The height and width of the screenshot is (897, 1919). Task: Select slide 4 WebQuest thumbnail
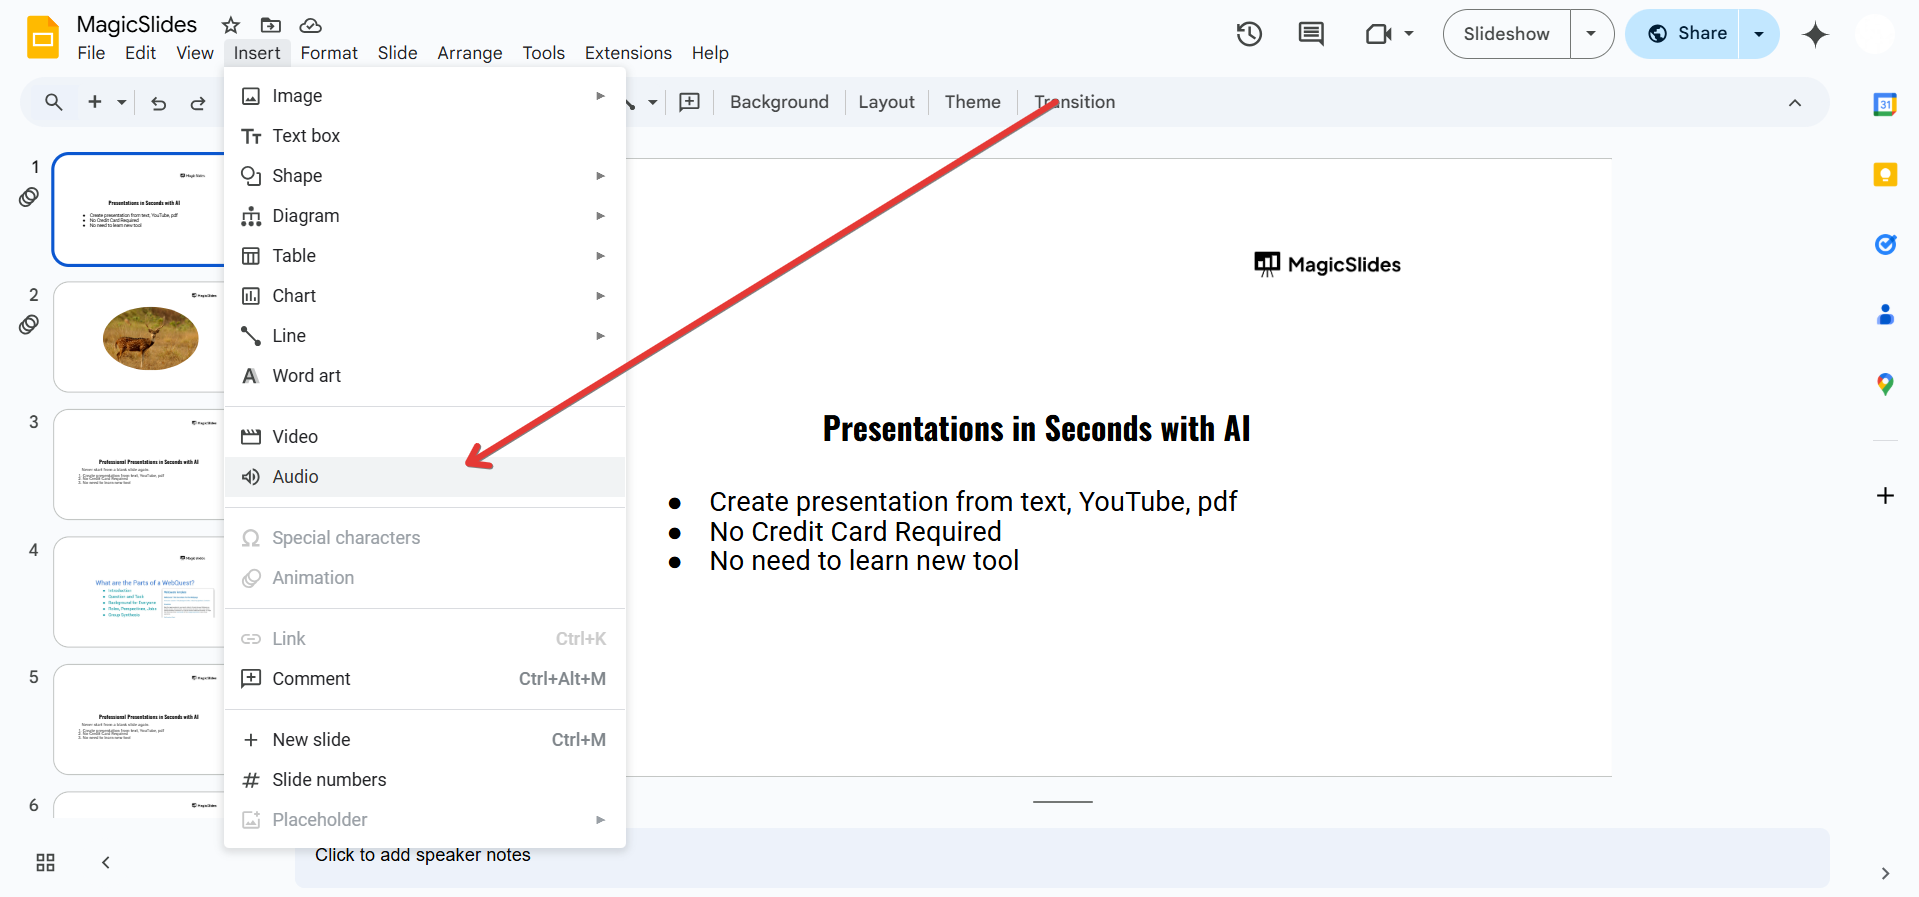[x=139, y=592]
